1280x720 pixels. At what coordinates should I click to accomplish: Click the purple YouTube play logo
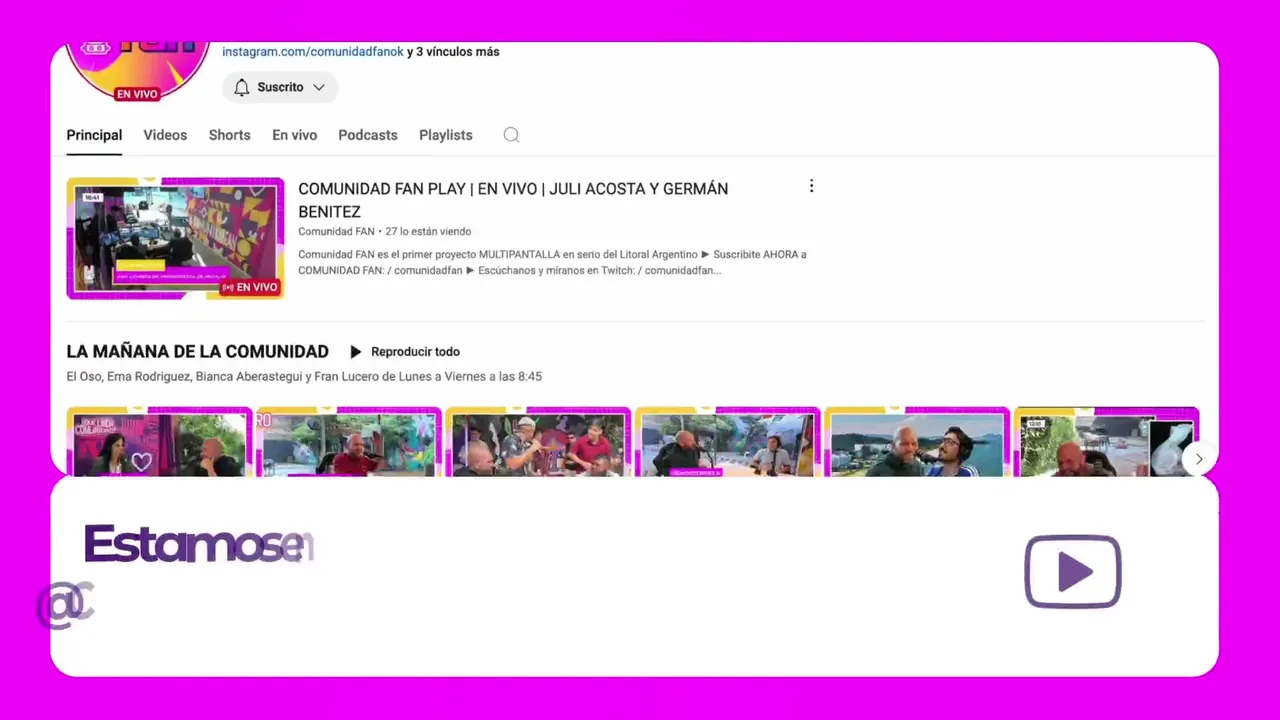pos(1073,572)
